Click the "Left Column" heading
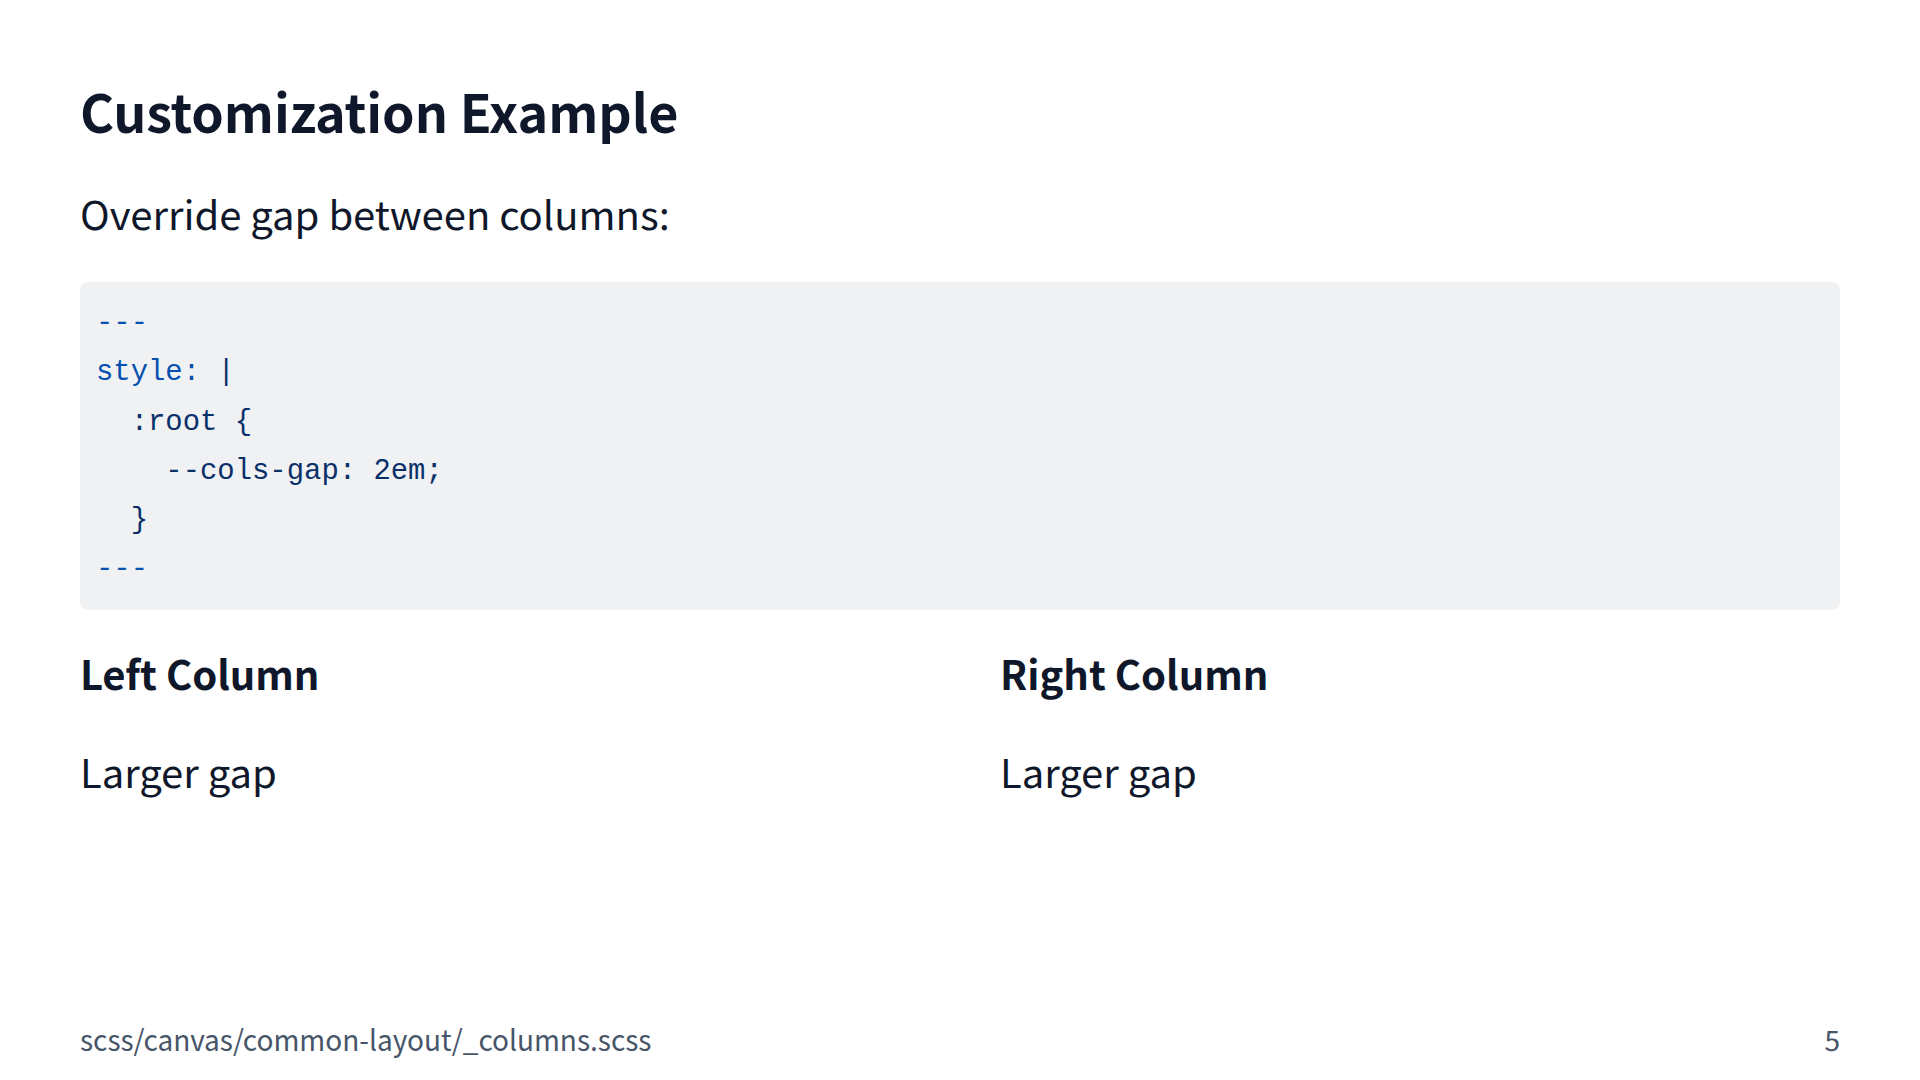 199,676
